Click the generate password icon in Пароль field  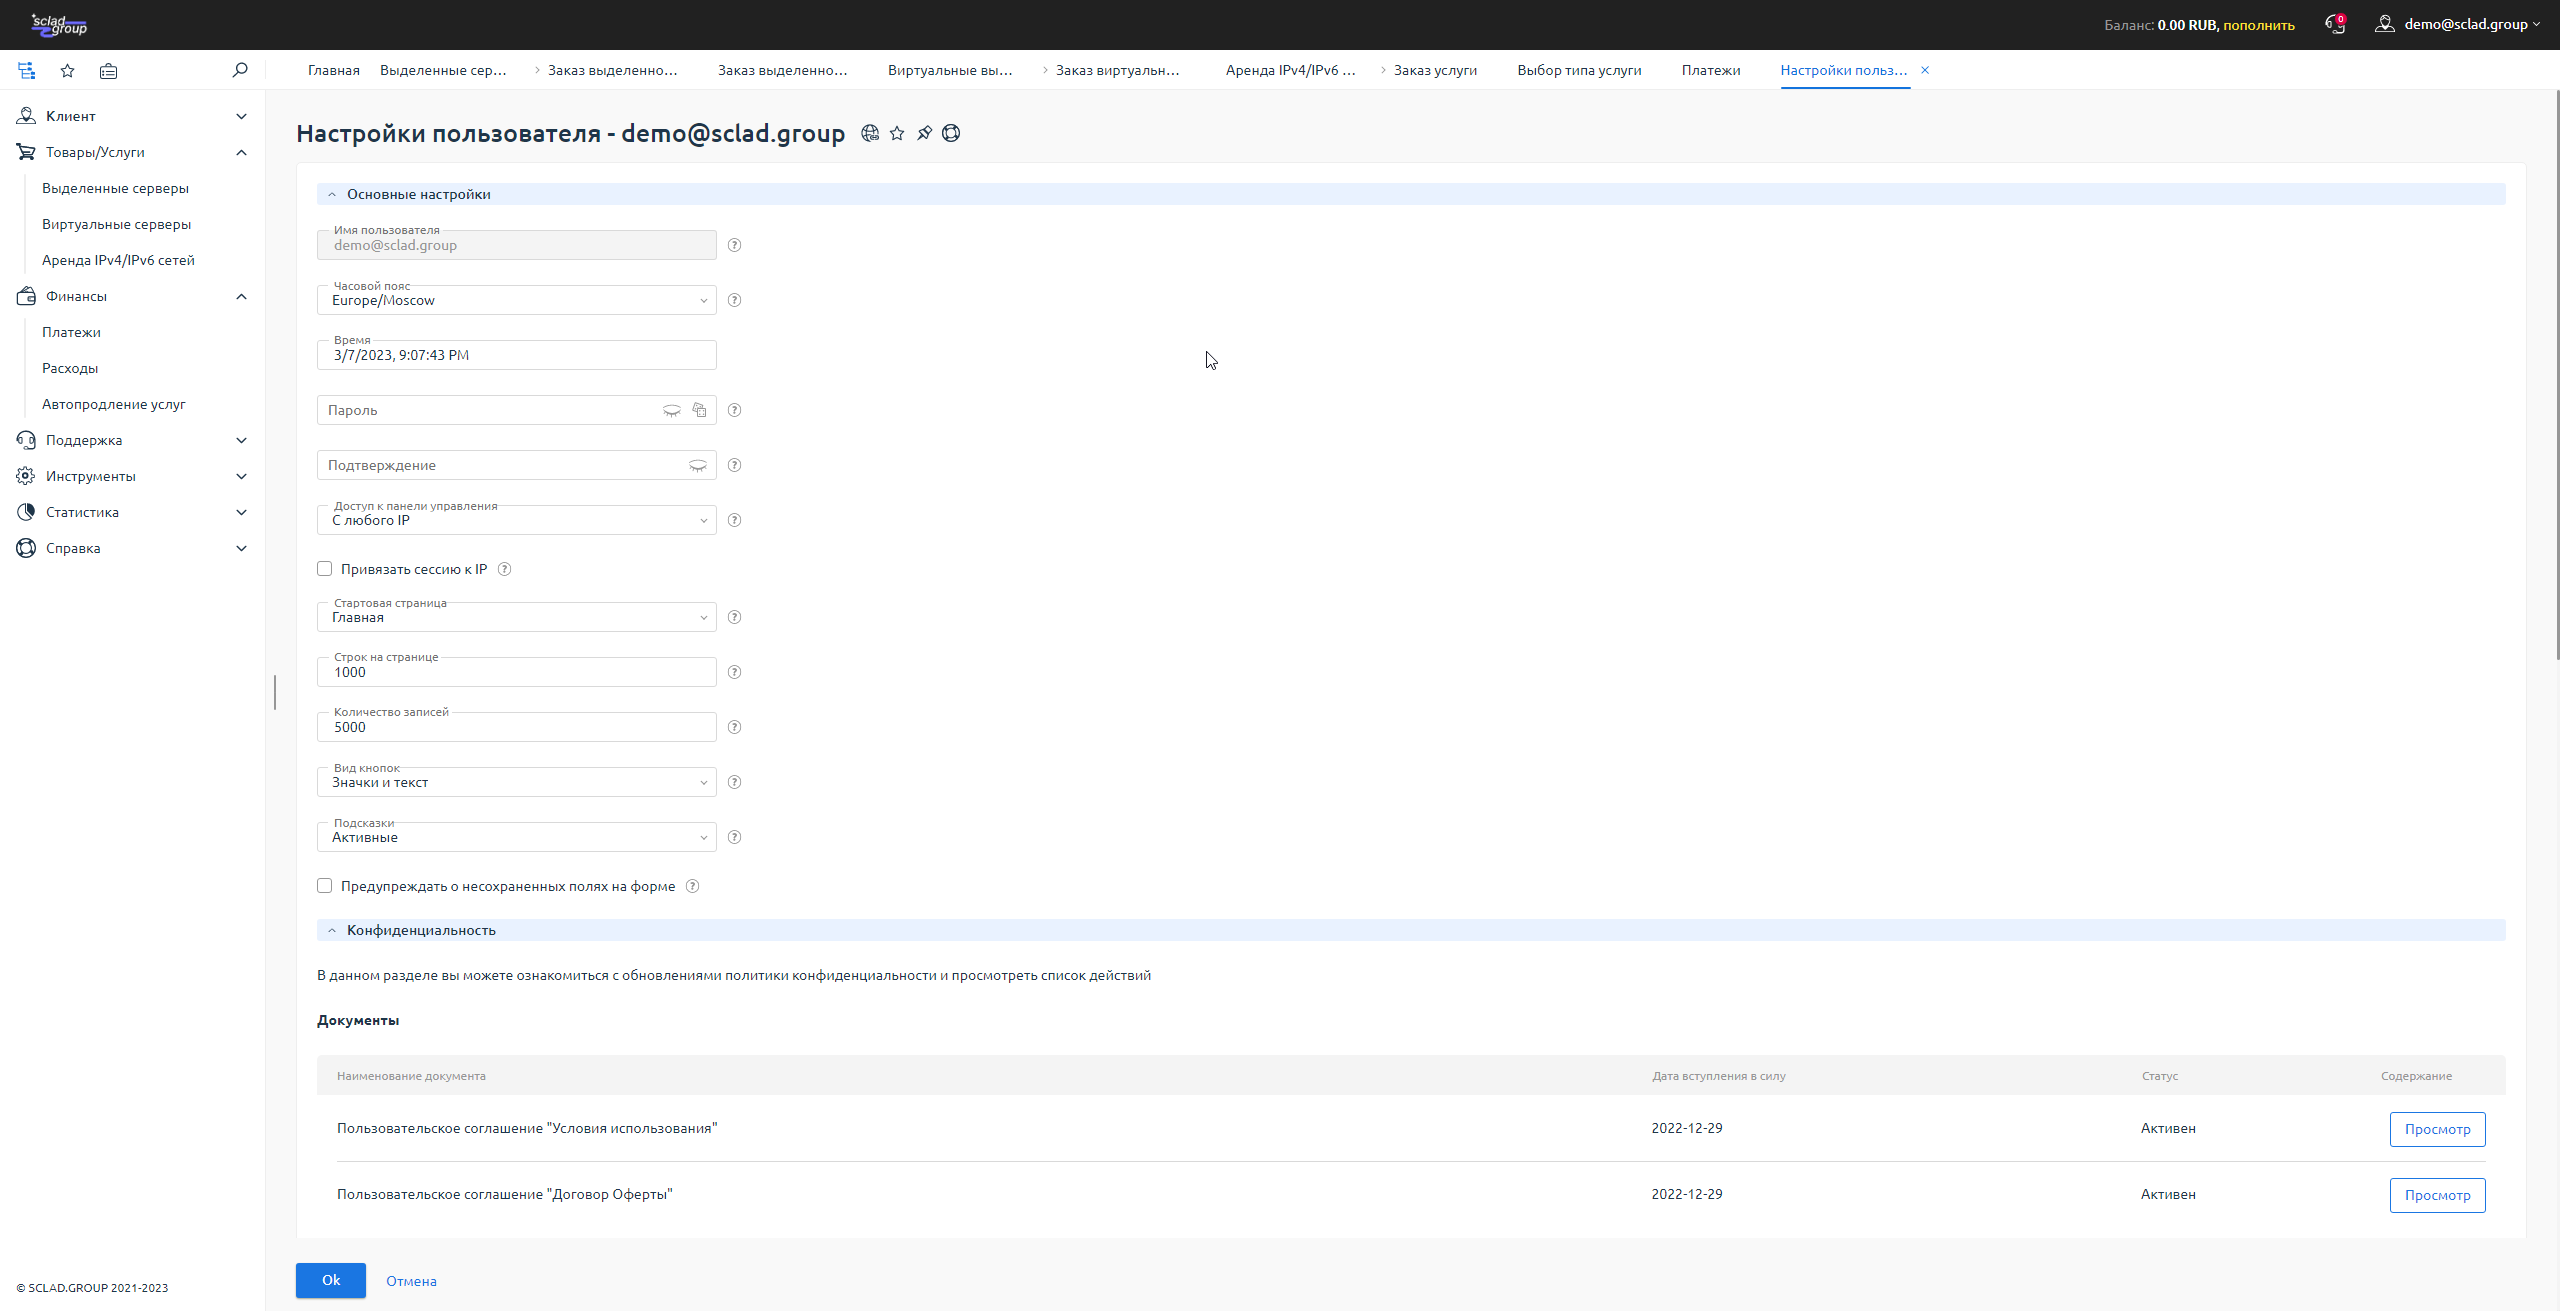699,410
